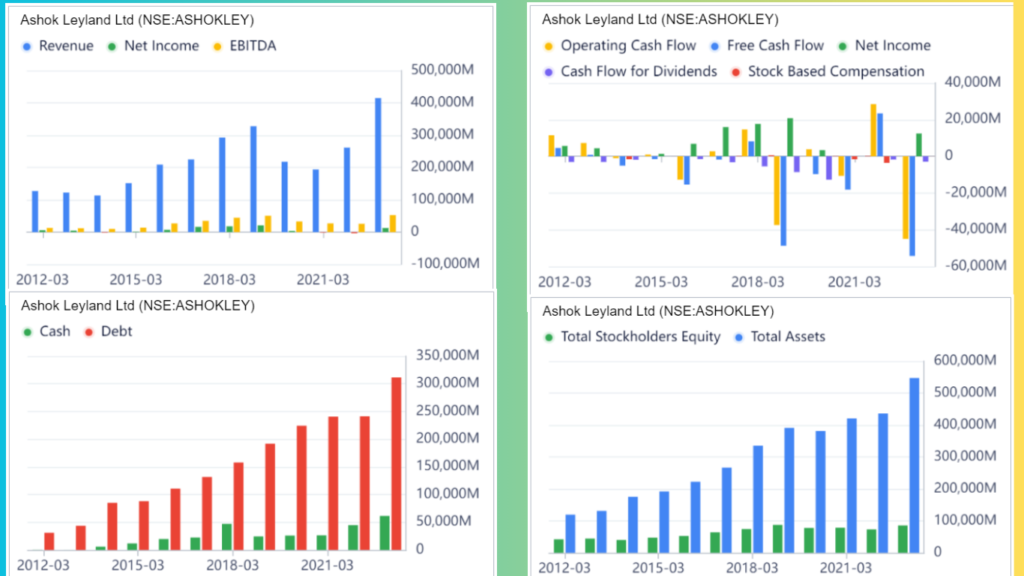Toggle Cash Flow for Dividends legend
Screen dimensions: 1024x576
coord(631,71)
